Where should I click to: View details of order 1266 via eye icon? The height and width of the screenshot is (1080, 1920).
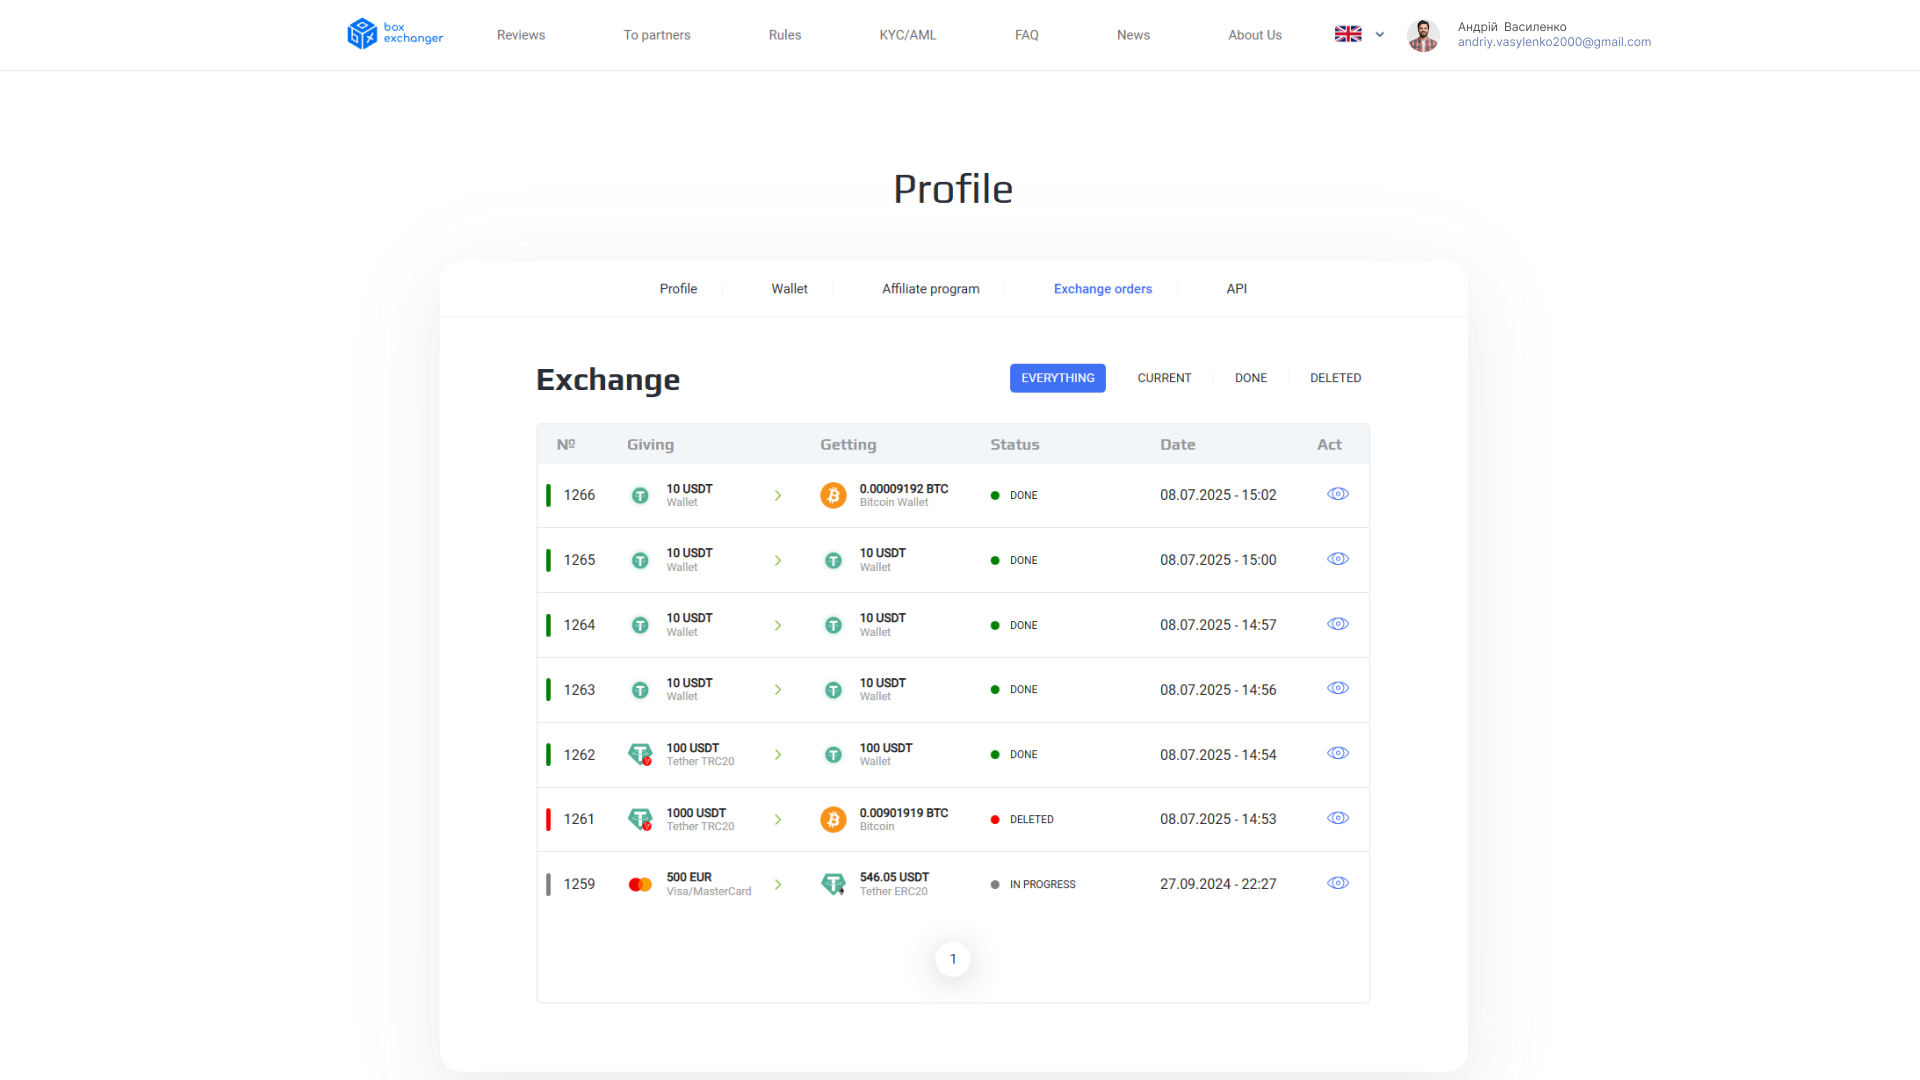1338,494
